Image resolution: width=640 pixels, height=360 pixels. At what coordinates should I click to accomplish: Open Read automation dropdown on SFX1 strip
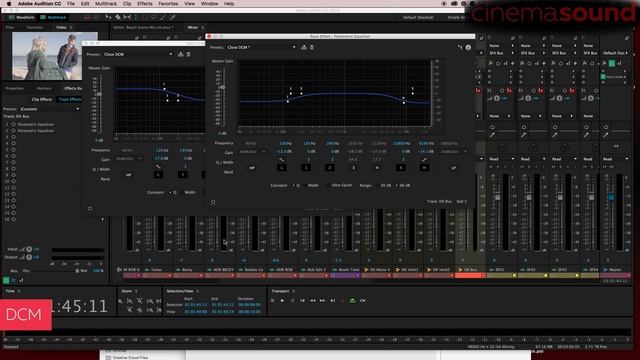(502, 159)
